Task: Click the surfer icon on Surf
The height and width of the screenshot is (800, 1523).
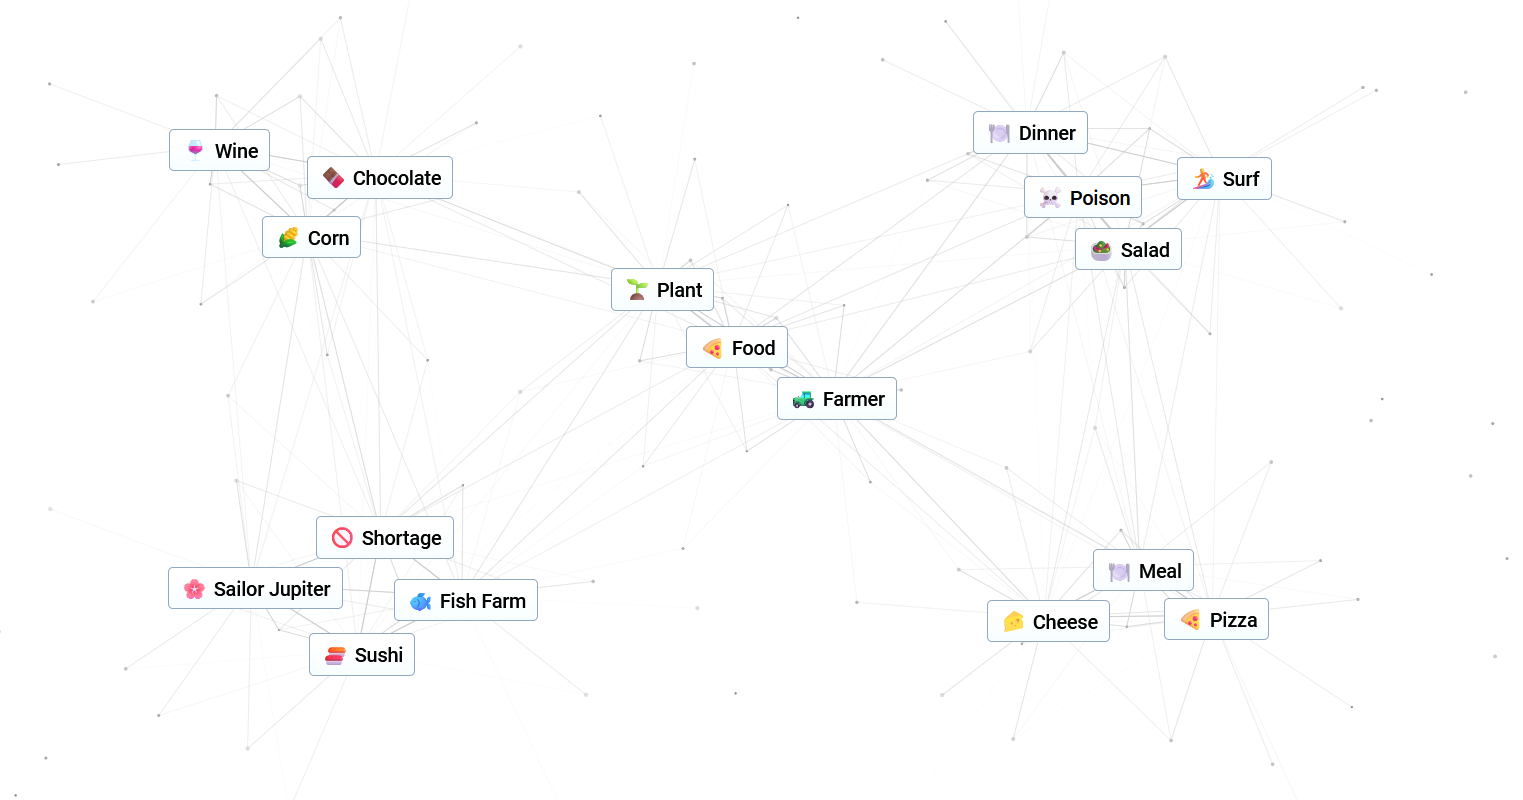Action: (1203, 179)
